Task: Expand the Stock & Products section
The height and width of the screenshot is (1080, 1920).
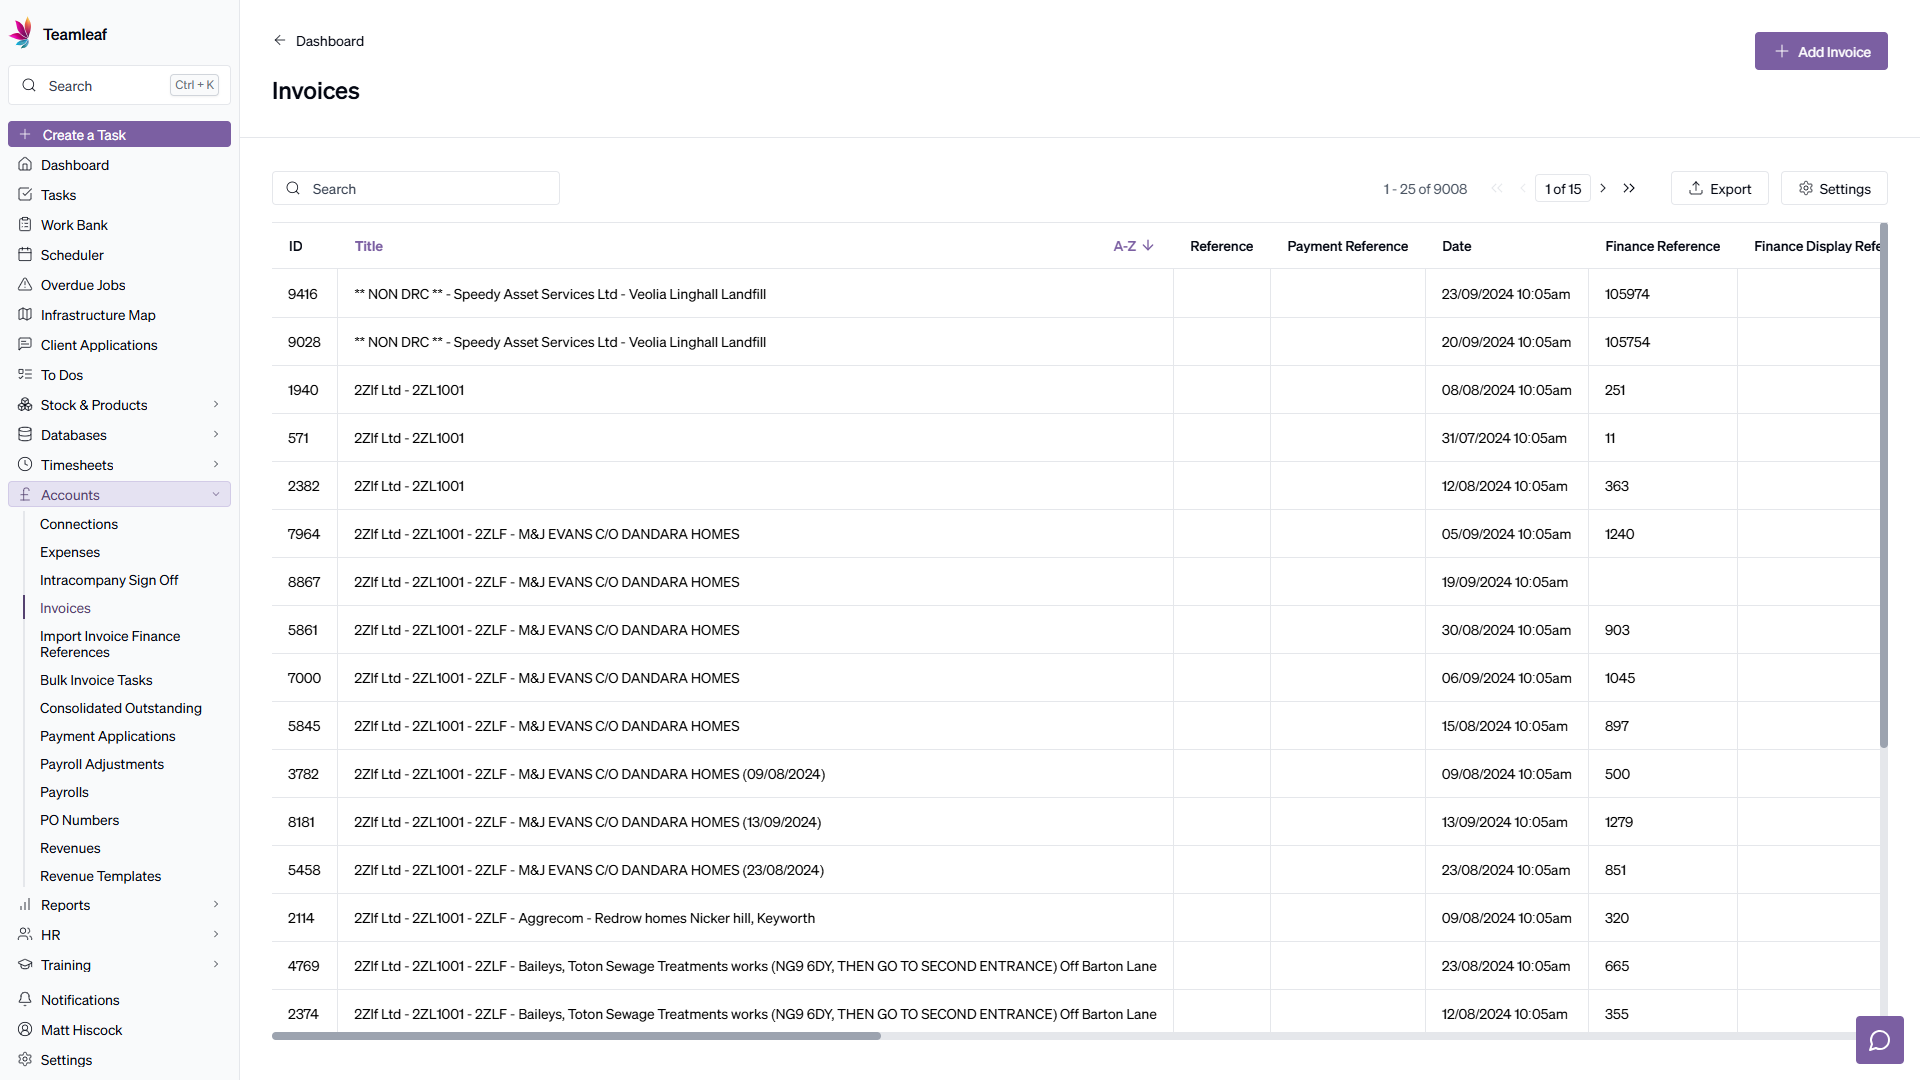Action: click(x=93, y=405)
